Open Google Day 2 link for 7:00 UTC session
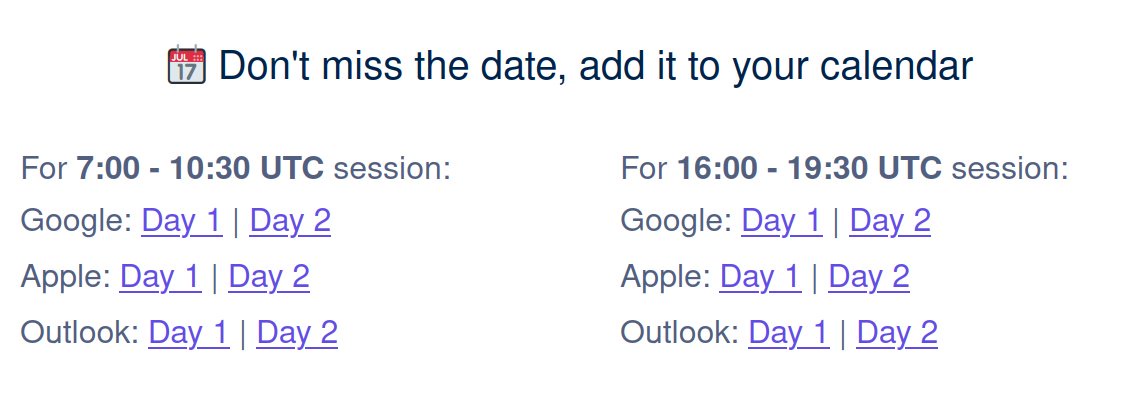 pyautogui.click(x=290, y=221)
